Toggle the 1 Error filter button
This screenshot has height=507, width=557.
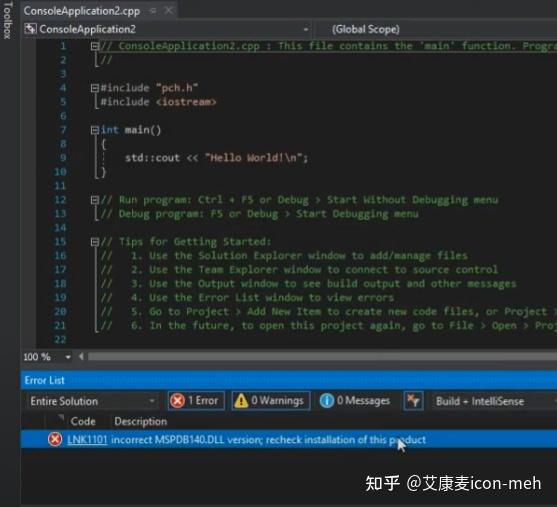[196, 401]
